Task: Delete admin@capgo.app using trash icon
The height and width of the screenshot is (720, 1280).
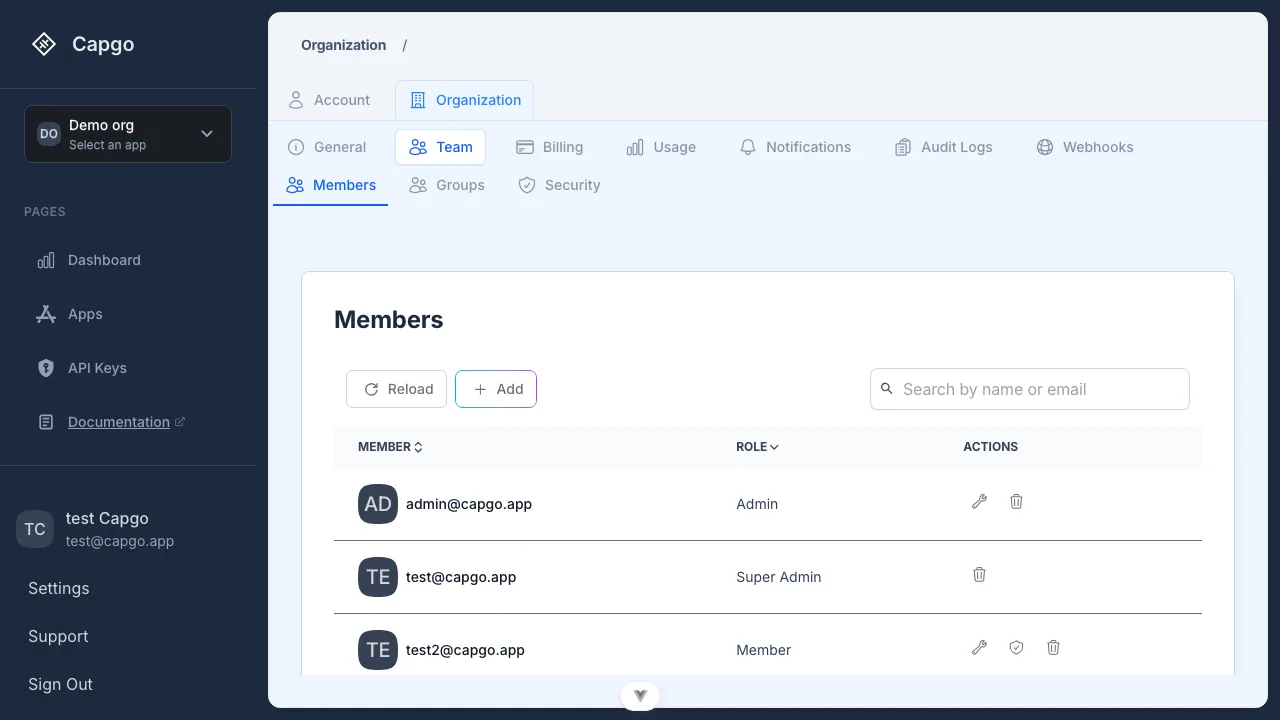Action: tap(1016, 502)
